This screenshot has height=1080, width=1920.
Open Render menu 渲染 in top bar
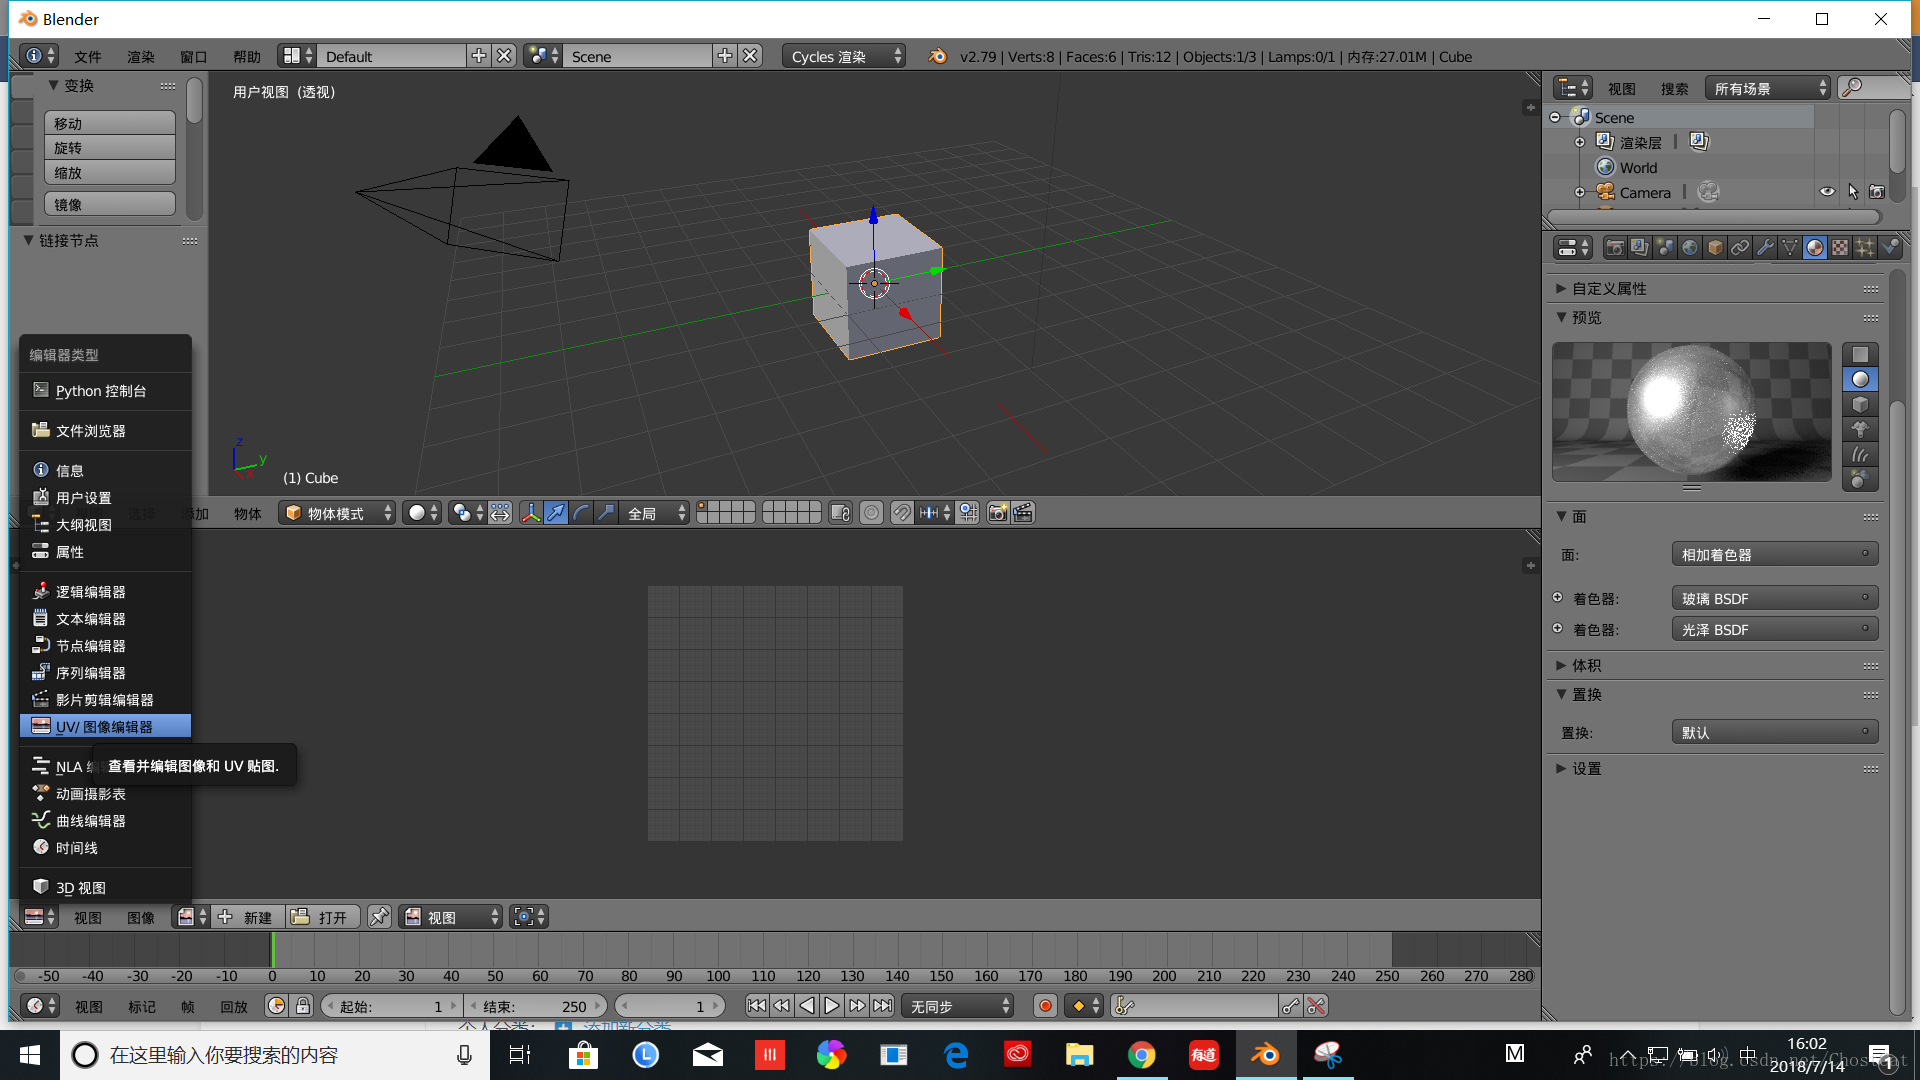coord(141,57)
